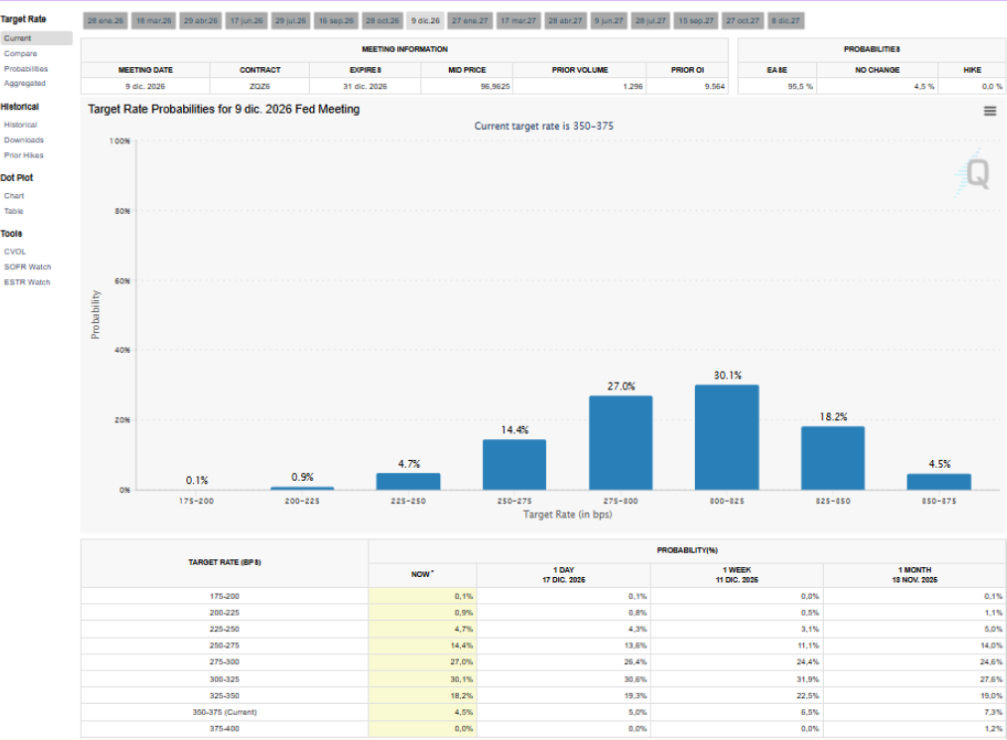Open Dot Plot Table link

click(x=14, y=211)
